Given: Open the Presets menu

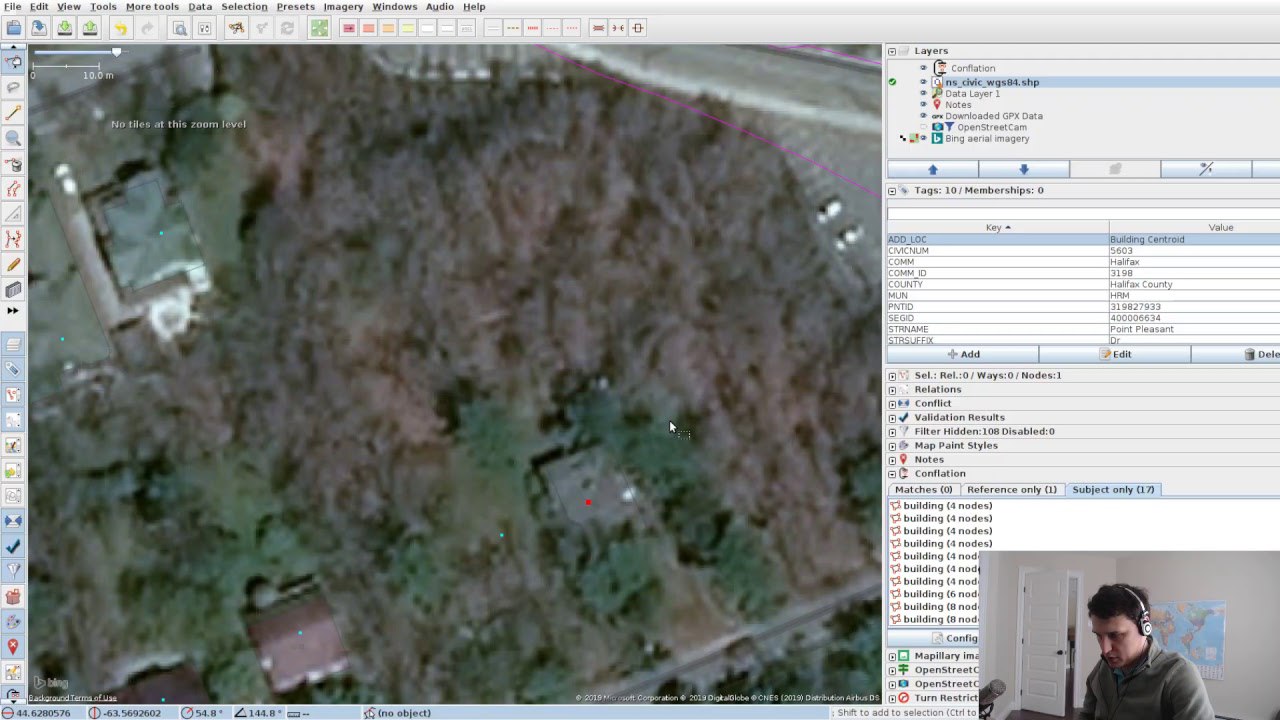Looking at the screenshot, I should click(295, 7).
